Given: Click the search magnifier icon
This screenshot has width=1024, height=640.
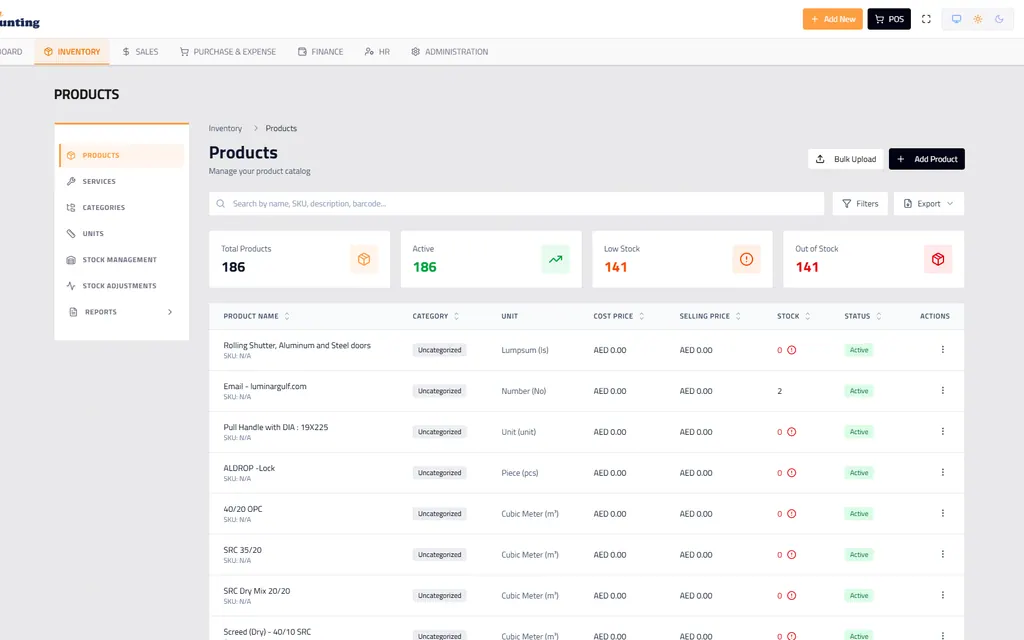Looking at the screenshot, I should tap(221, 204).
